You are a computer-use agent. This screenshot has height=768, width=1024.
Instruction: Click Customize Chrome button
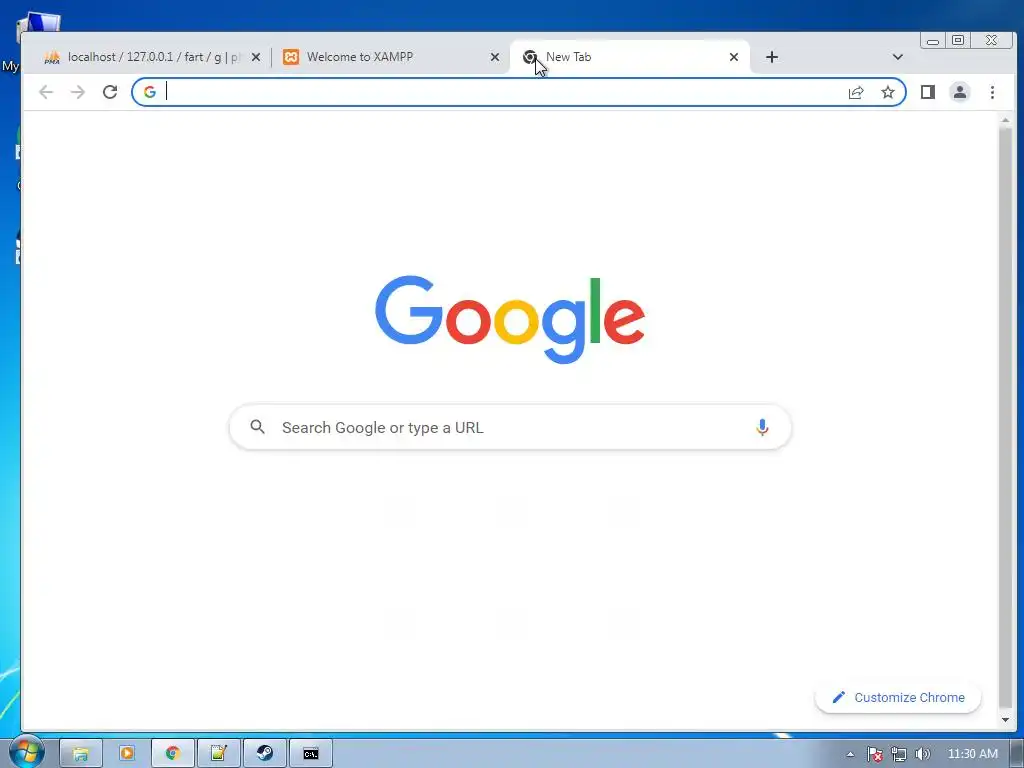898,697
